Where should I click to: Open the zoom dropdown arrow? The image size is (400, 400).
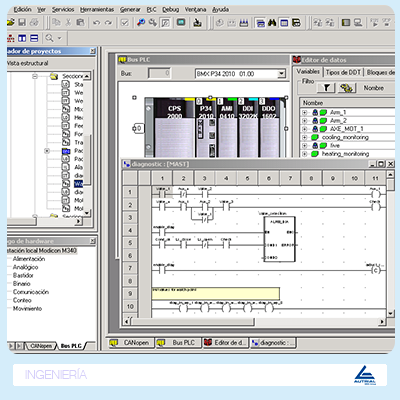pyautogui.click(x=60, y=38)
